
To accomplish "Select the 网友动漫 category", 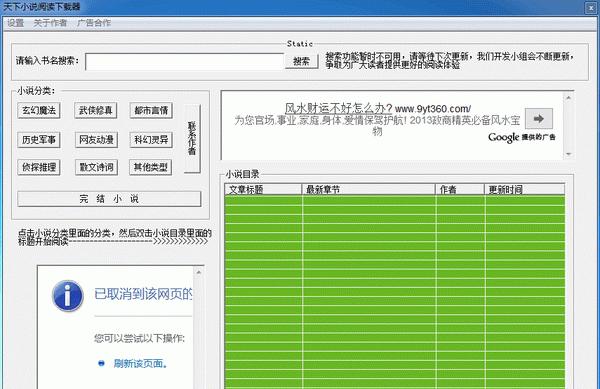I will (96, 140).
